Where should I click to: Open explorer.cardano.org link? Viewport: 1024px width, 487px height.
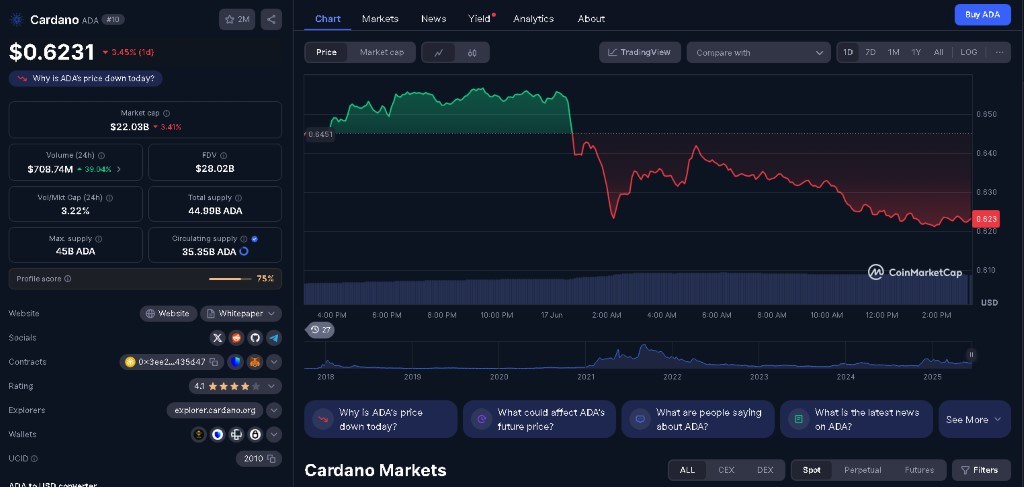(x=215, y=410)
